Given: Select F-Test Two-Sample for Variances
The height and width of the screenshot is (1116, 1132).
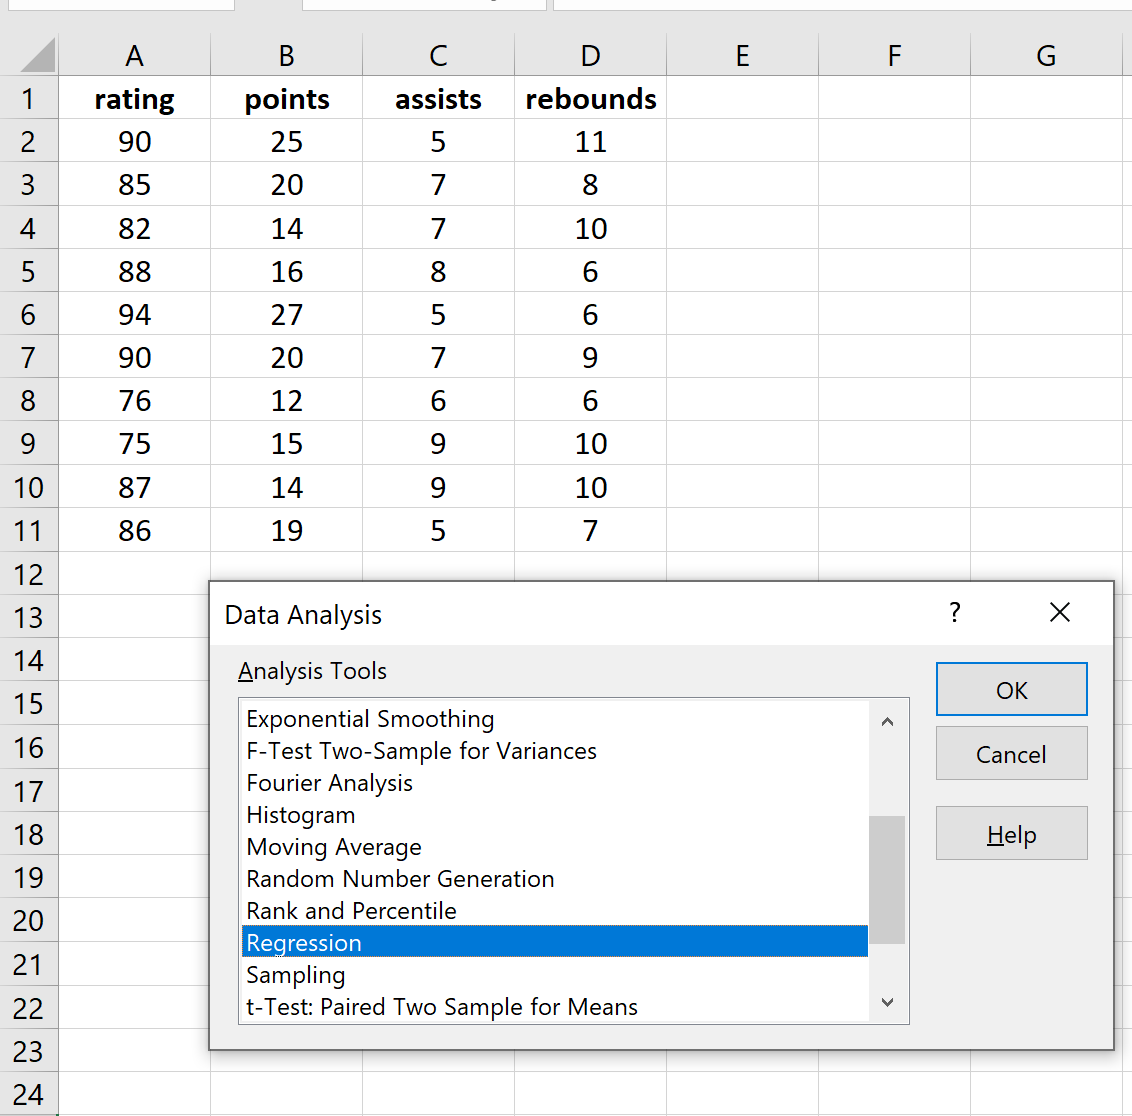Looking at the screenshot, I should (x=554, y=751).
